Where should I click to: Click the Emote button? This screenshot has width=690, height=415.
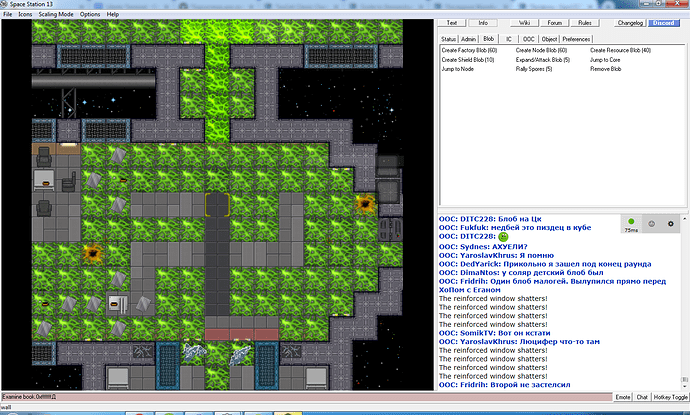pyautogui.click(x=623, y=397)
